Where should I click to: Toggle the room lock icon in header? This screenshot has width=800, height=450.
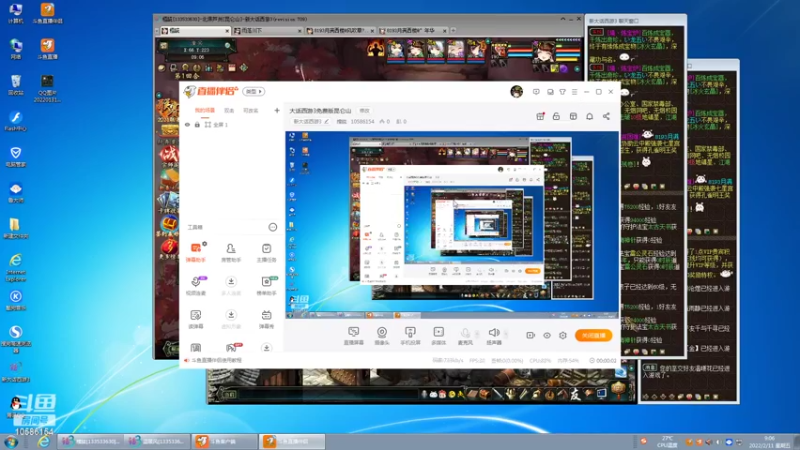[556, 116]
